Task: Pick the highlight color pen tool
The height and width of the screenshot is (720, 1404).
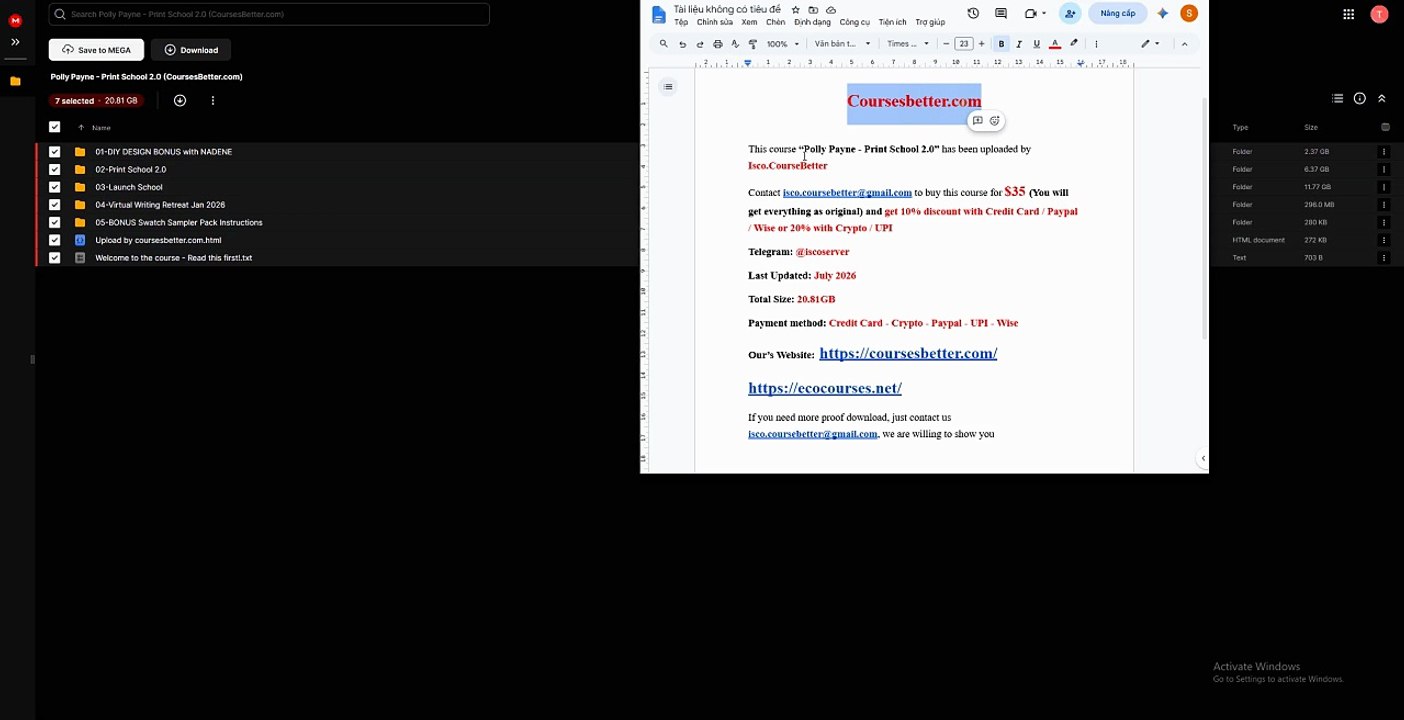Action: tap(1074, 44)
